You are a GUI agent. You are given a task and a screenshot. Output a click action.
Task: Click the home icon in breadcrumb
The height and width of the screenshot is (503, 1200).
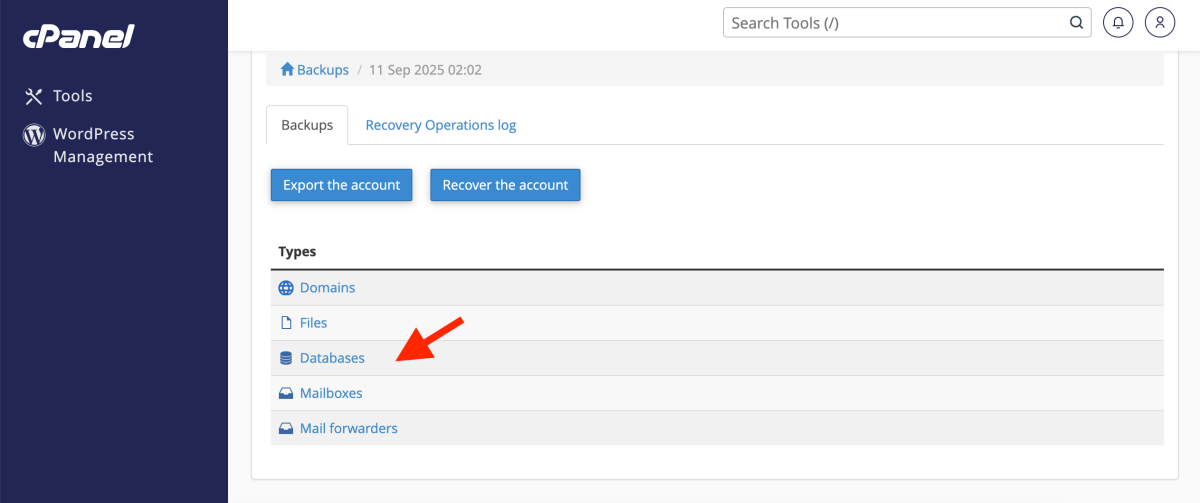pyautogui.click(x=287, y=70)
